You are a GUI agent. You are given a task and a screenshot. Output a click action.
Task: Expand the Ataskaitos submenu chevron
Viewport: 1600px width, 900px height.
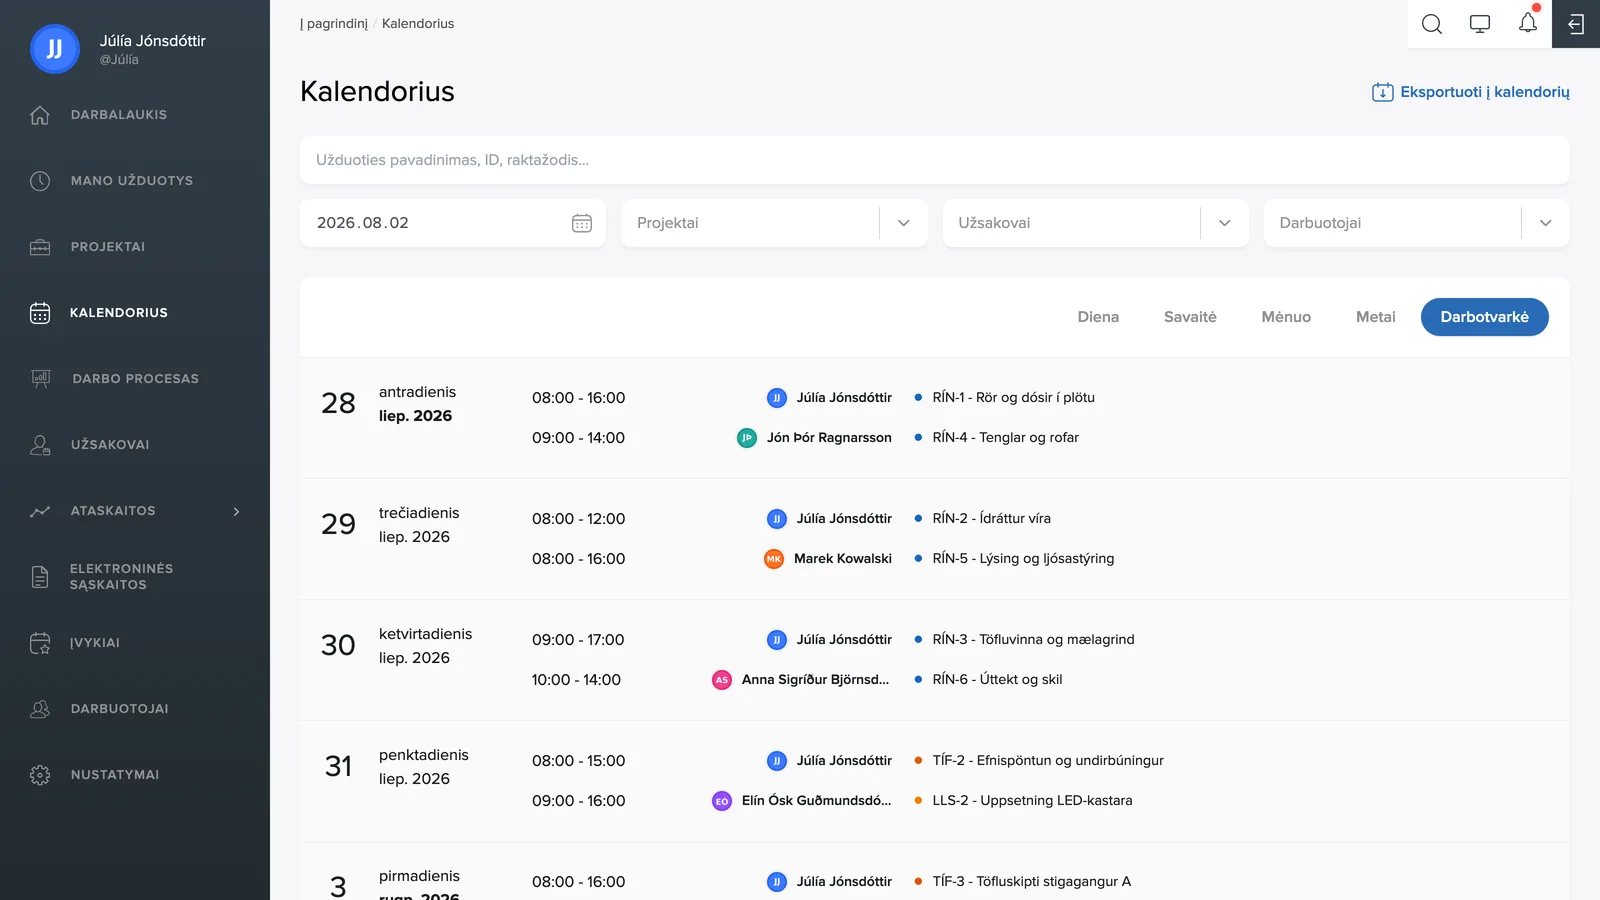point(237,511)
